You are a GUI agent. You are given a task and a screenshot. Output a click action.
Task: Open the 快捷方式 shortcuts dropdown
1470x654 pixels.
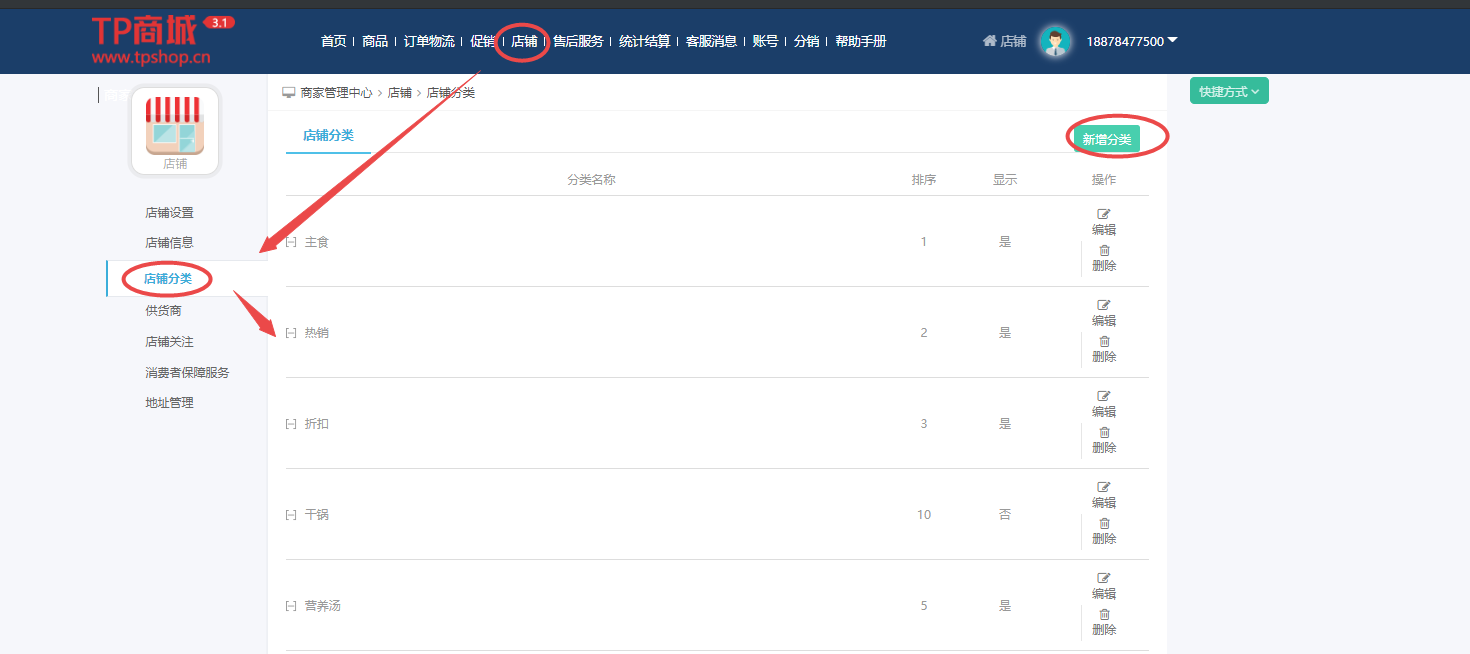pos(1228,91)
